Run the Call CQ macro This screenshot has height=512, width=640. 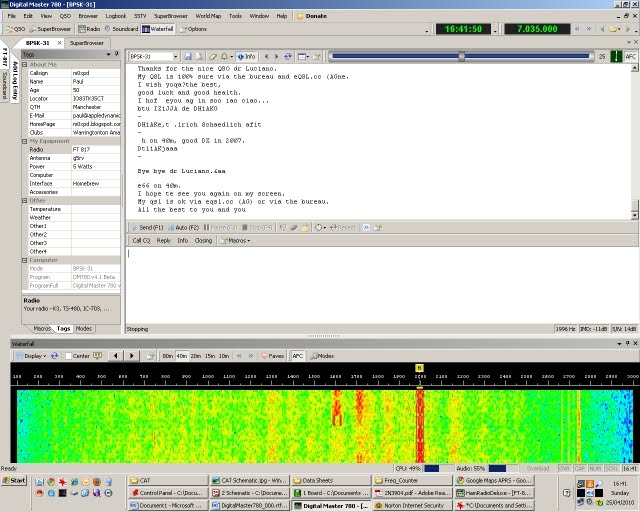[141, 240]
